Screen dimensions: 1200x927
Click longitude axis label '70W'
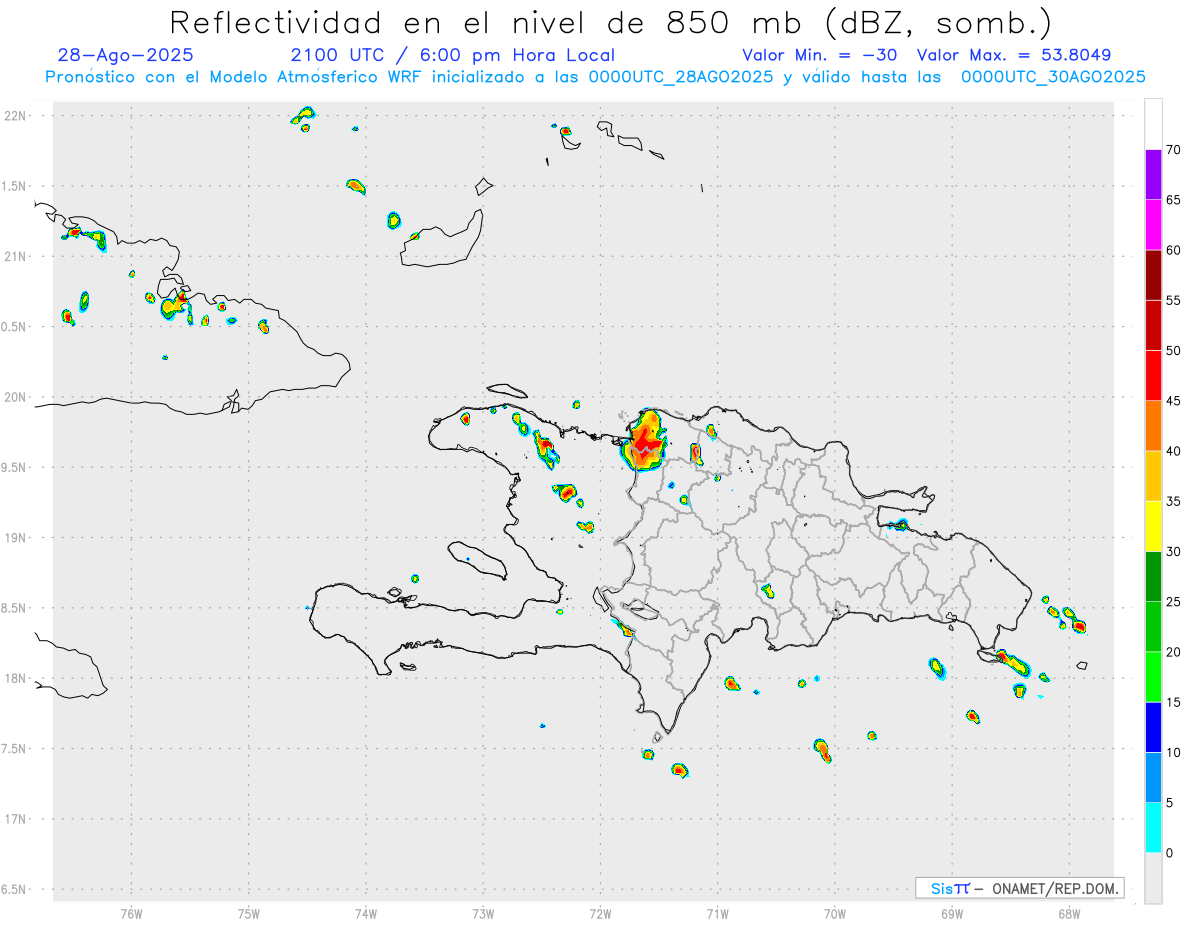835,913
